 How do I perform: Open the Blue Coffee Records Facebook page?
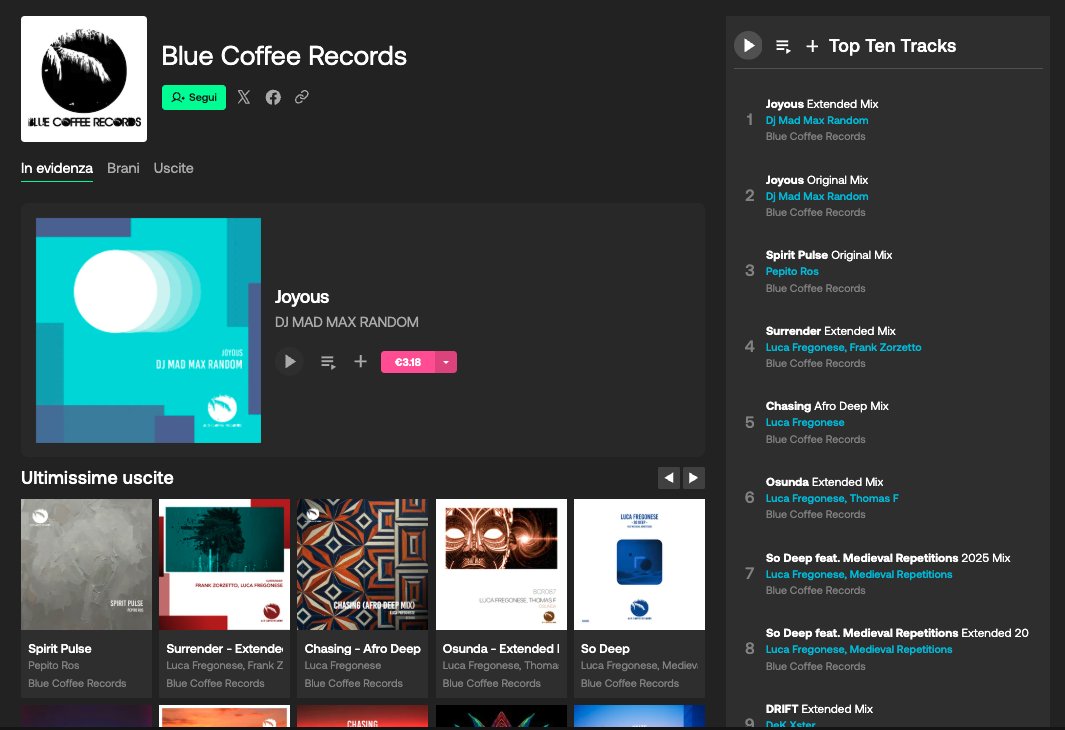pos(273,97)
